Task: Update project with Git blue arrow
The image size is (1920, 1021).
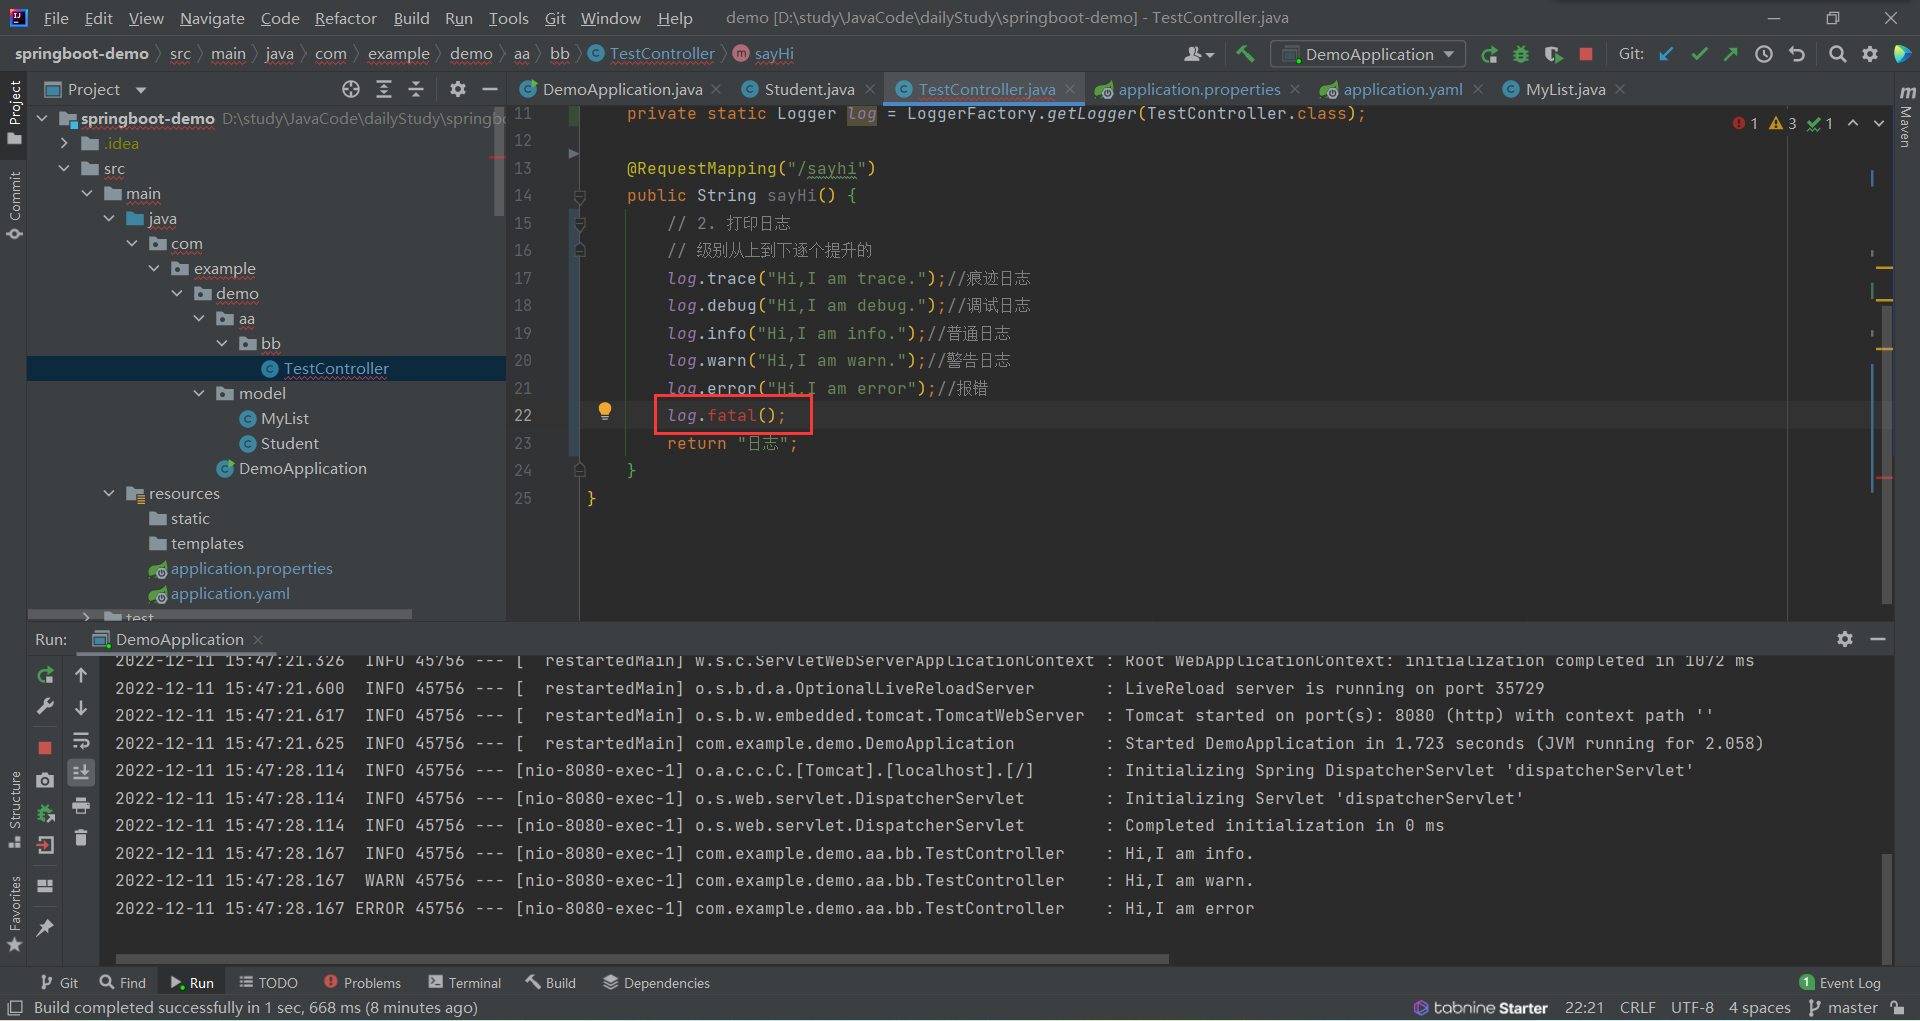Action: tap(1666, 54)
